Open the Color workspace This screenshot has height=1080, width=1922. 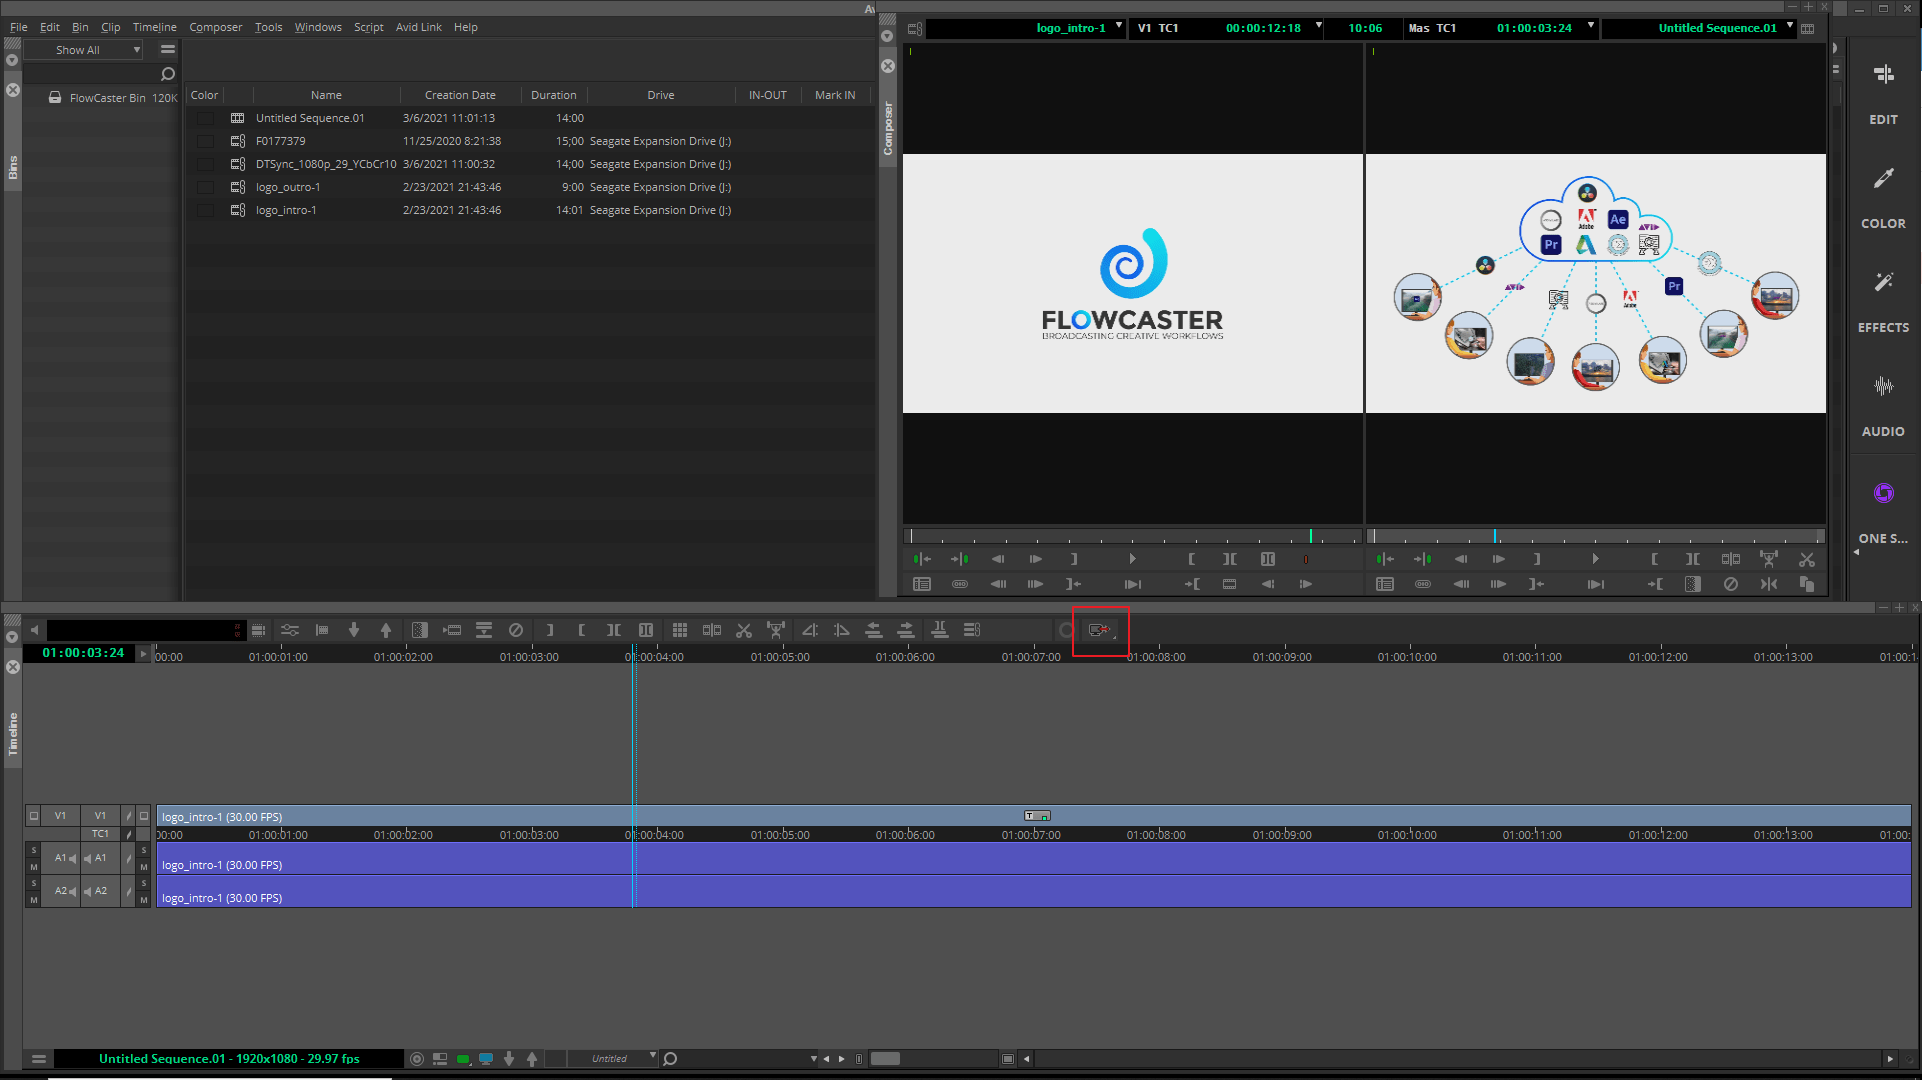(x=1883, y=198)
